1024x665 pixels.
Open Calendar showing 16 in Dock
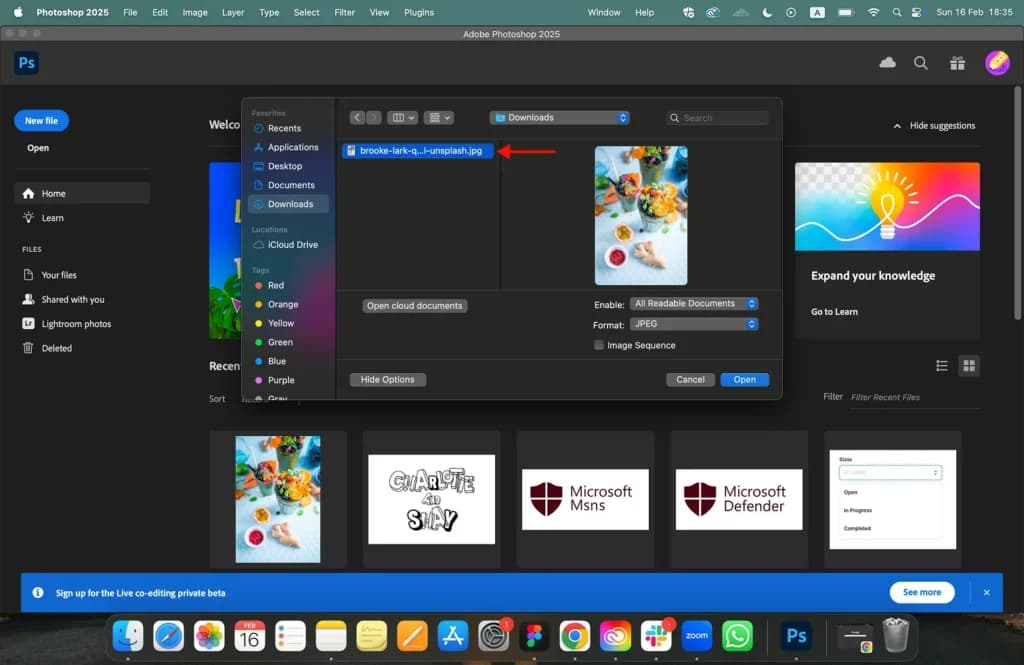(249, 636)
